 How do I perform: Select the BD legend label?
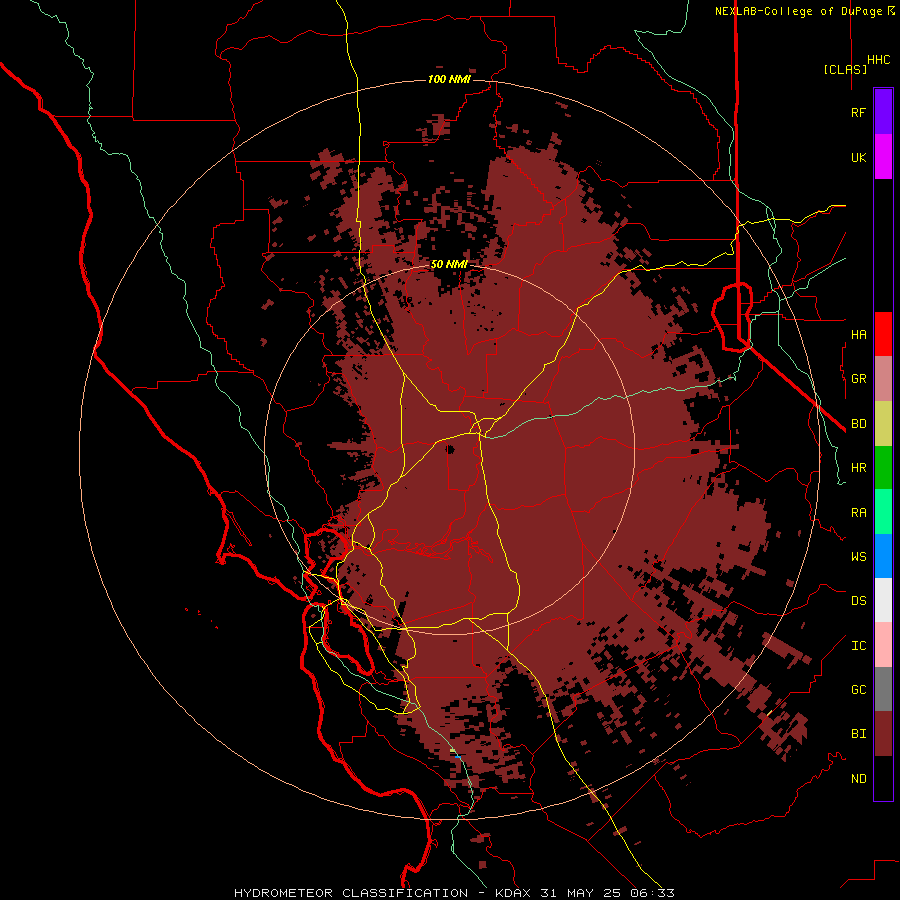(x=858, y=423)
